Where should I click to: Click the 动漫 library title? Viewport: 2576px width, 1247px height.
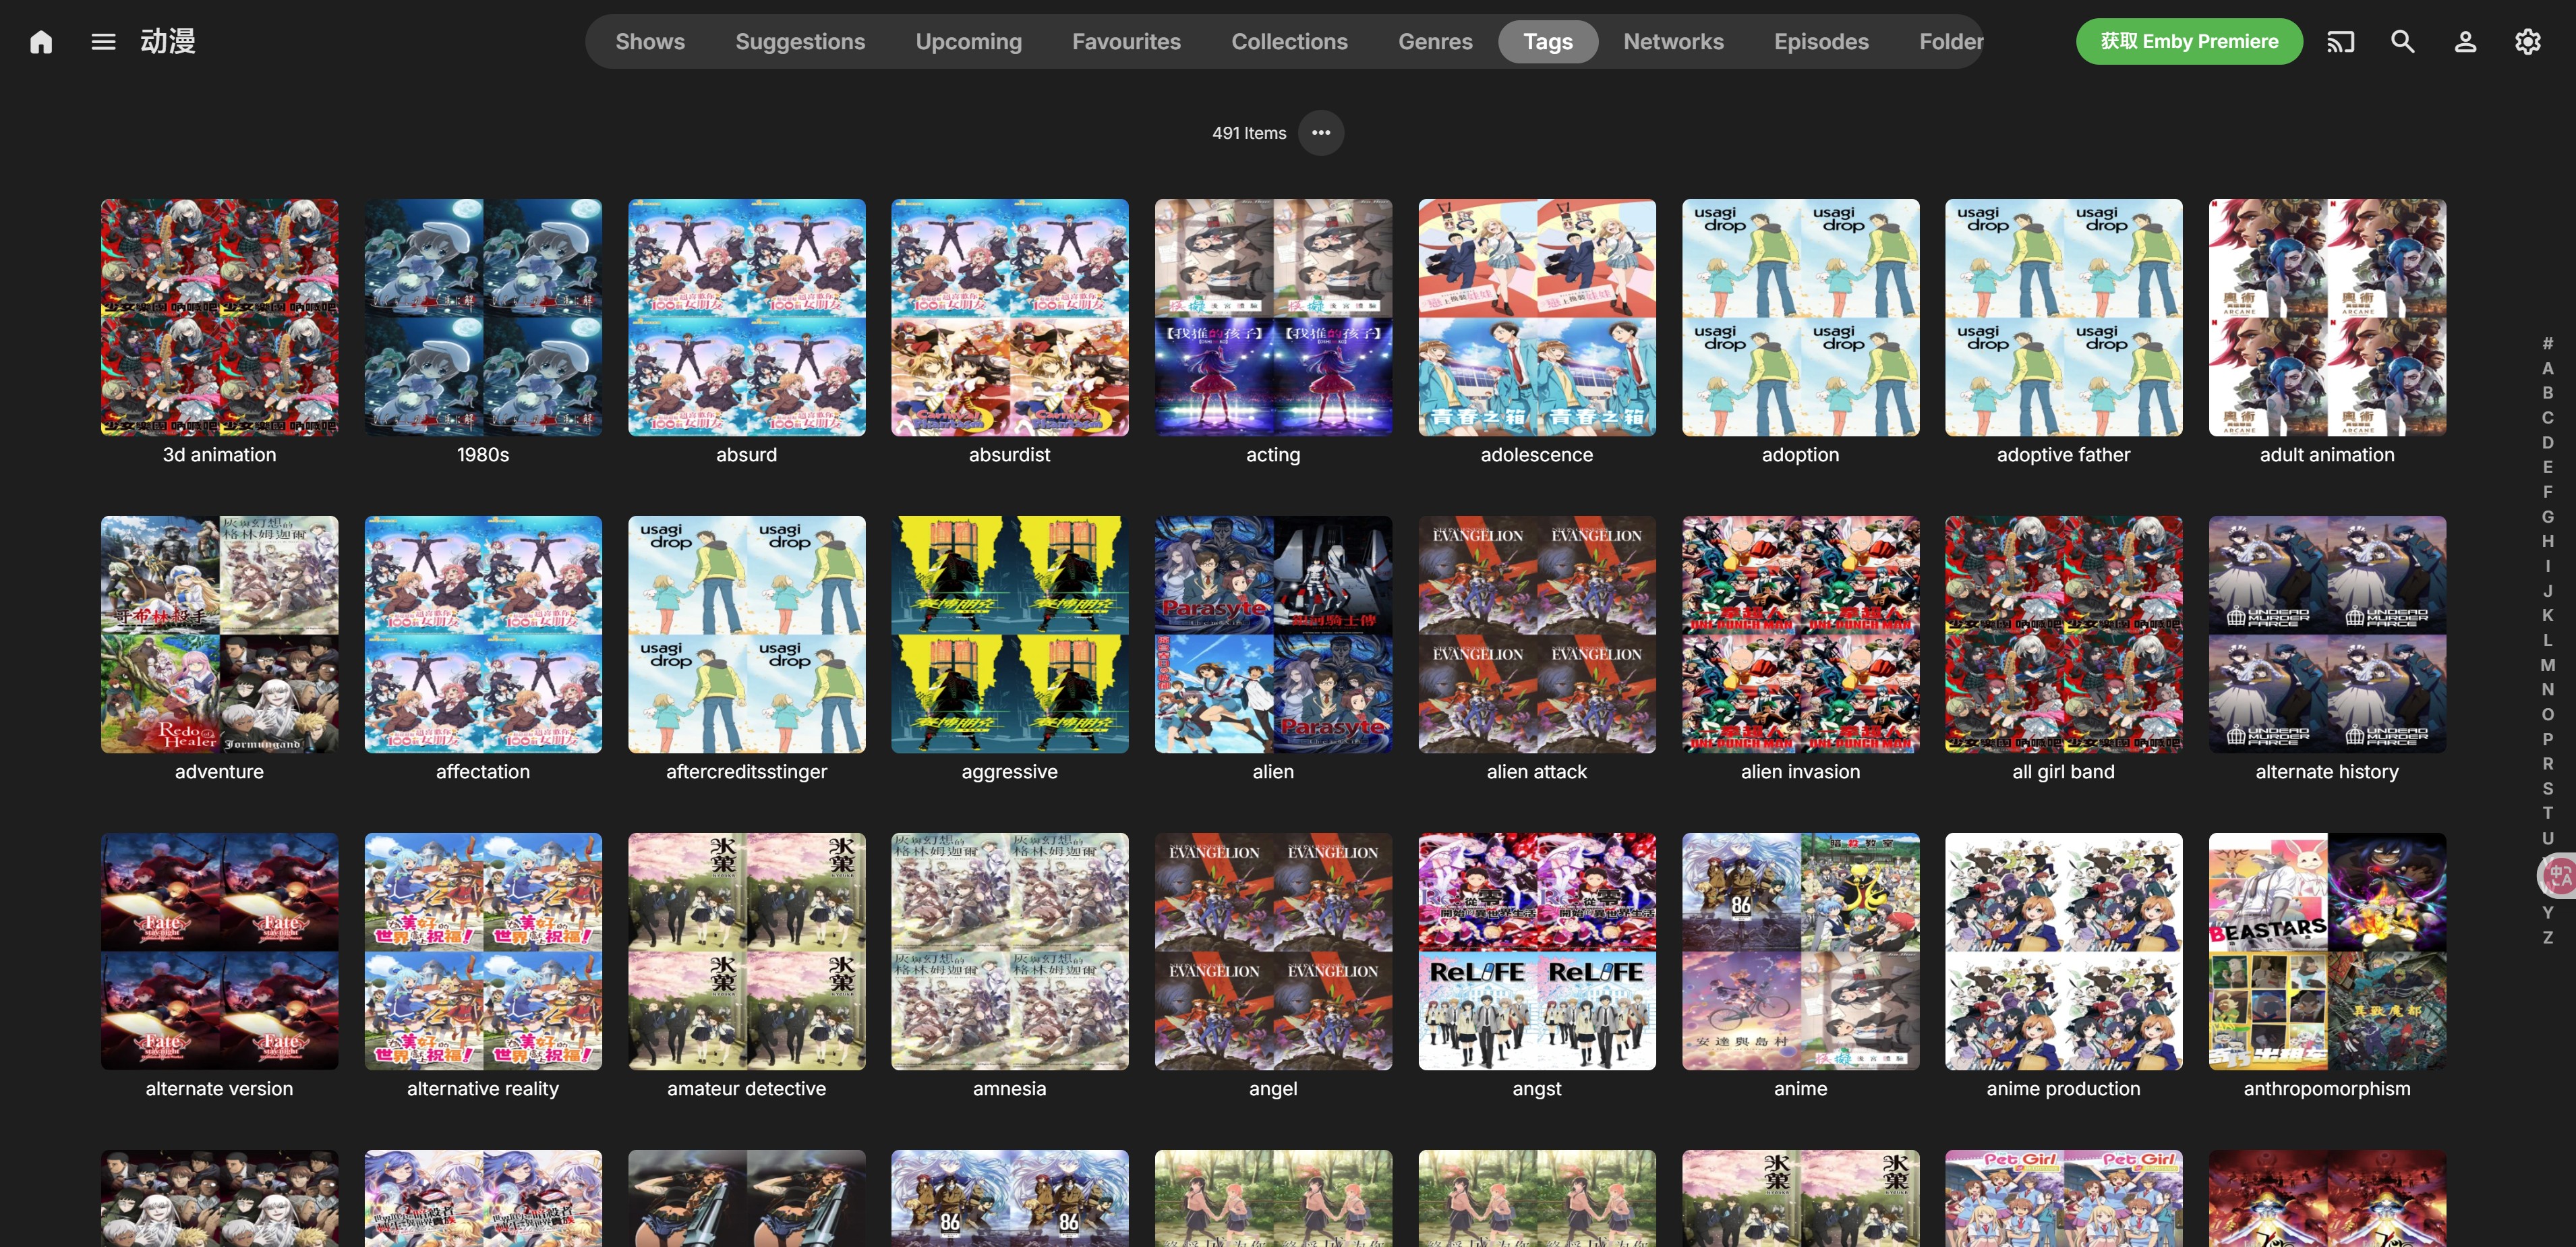[x=167, y=42]
